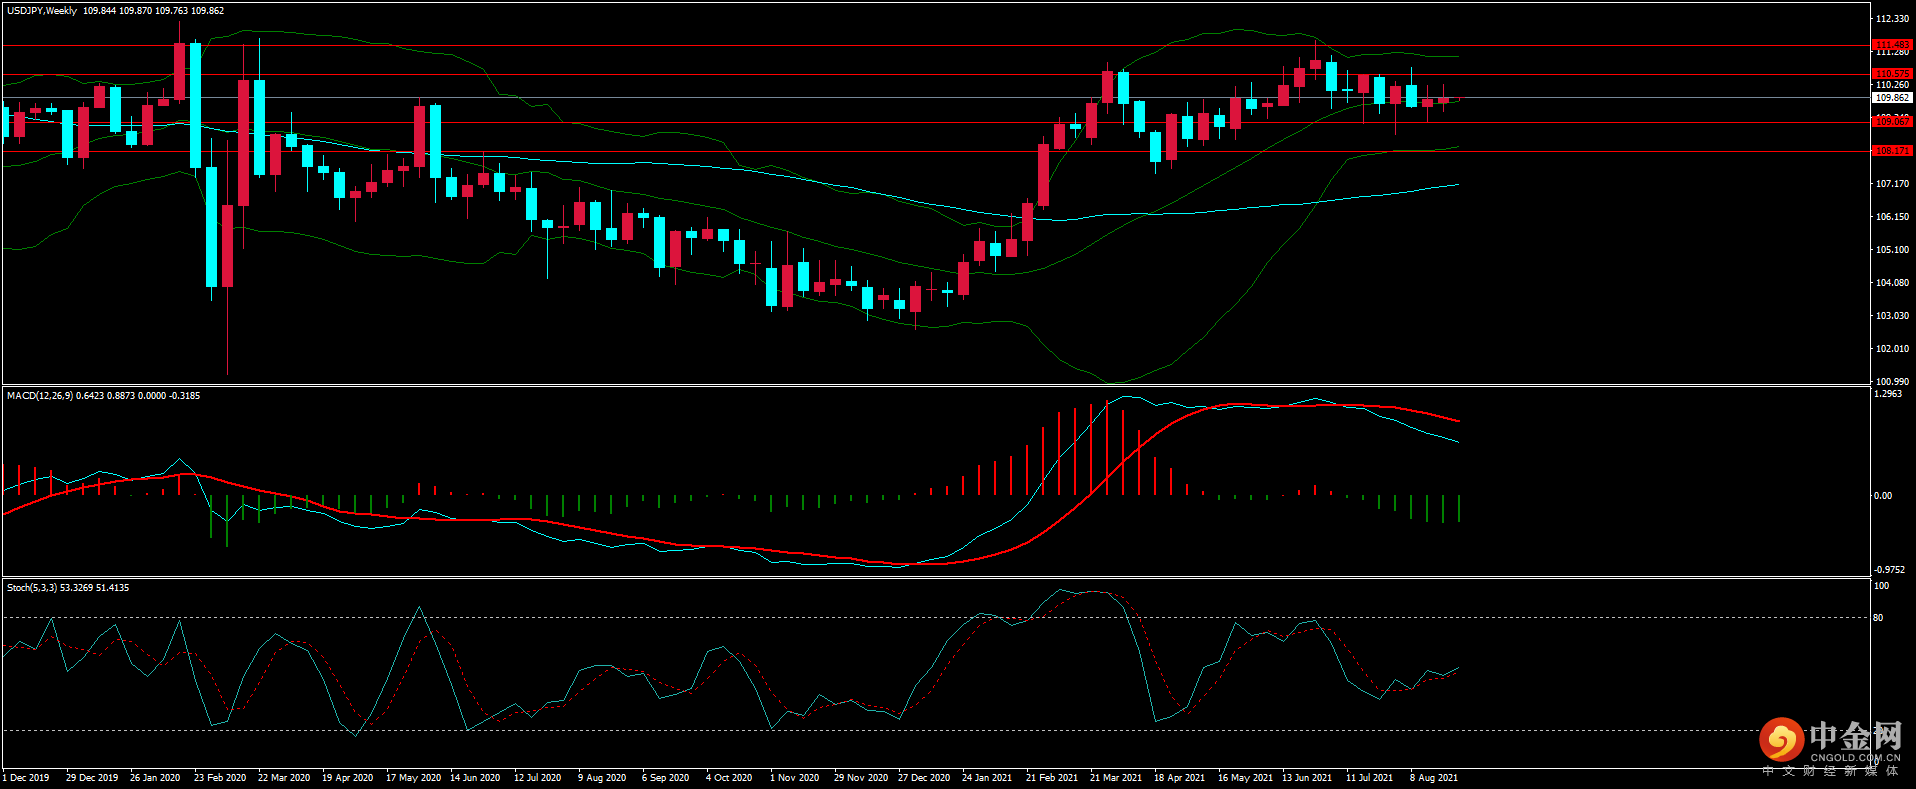Image resolution: width=1916 pixels, height=789 pixels.
Task: Click the MACD(12,26,9) indicator label
Action: 39,396
